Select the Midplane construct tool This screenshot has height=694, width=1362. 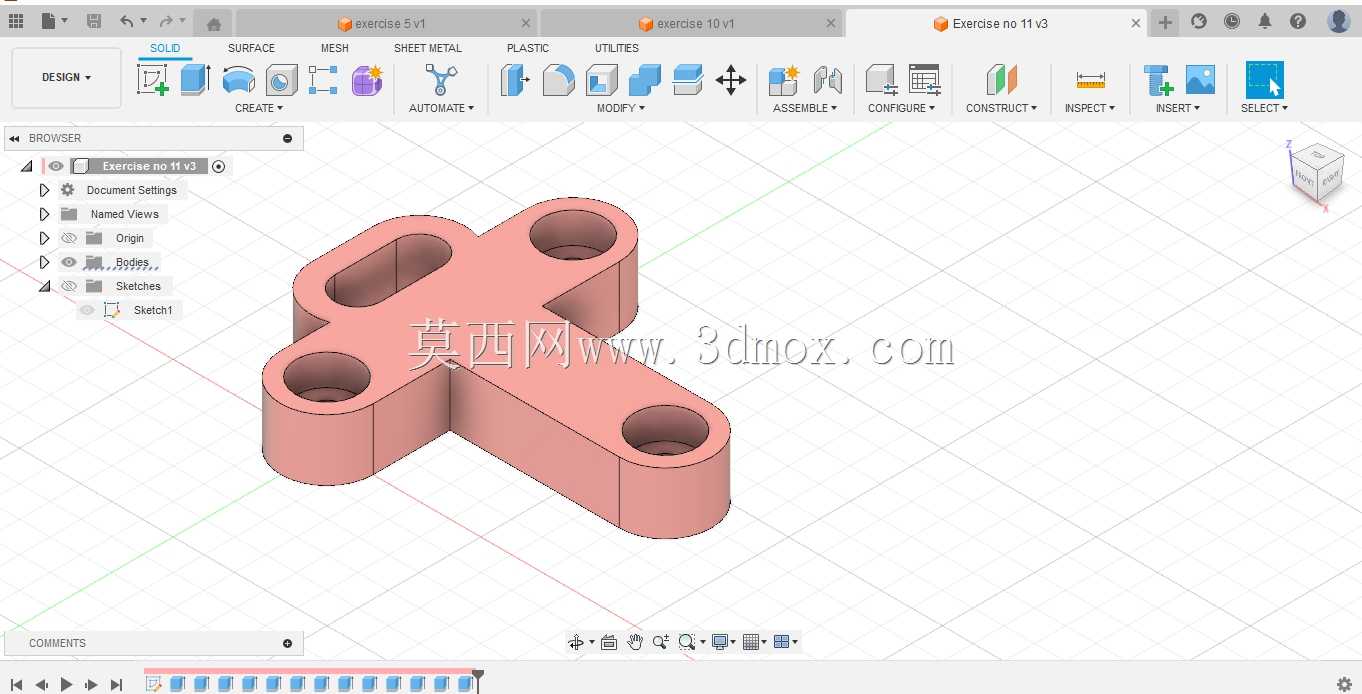tap(1001, 80)
